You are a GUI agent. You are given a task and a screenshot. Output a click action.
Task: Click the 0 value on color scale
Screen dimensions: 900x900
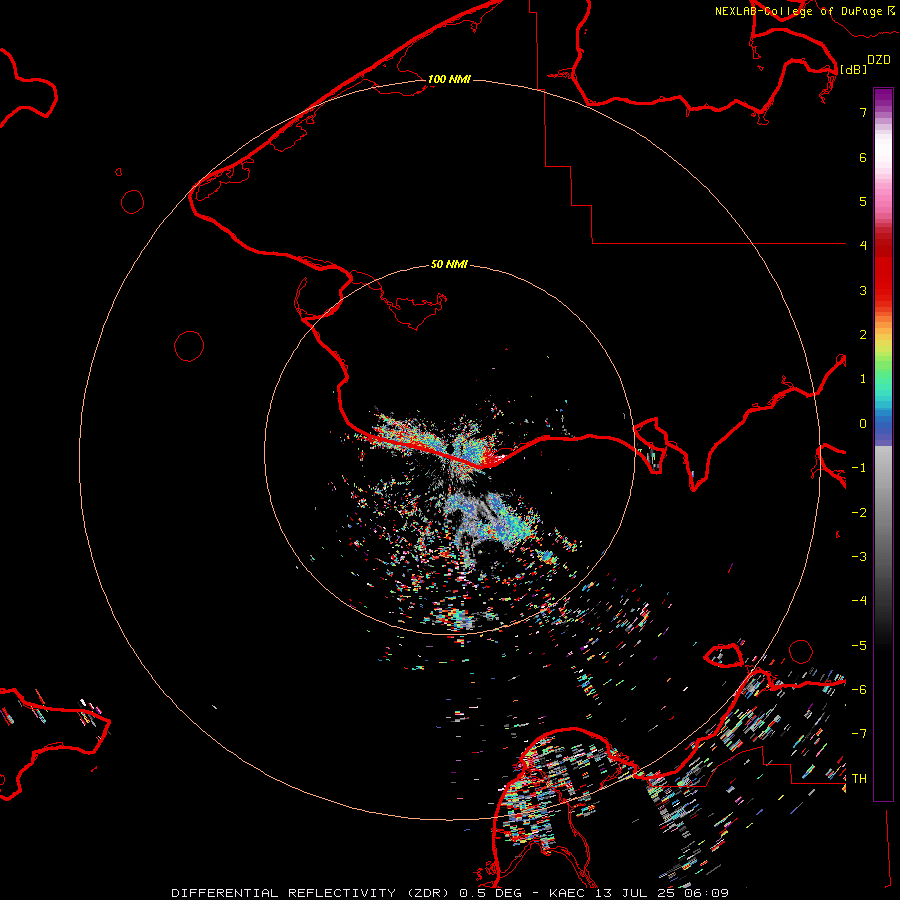[863, 424]
